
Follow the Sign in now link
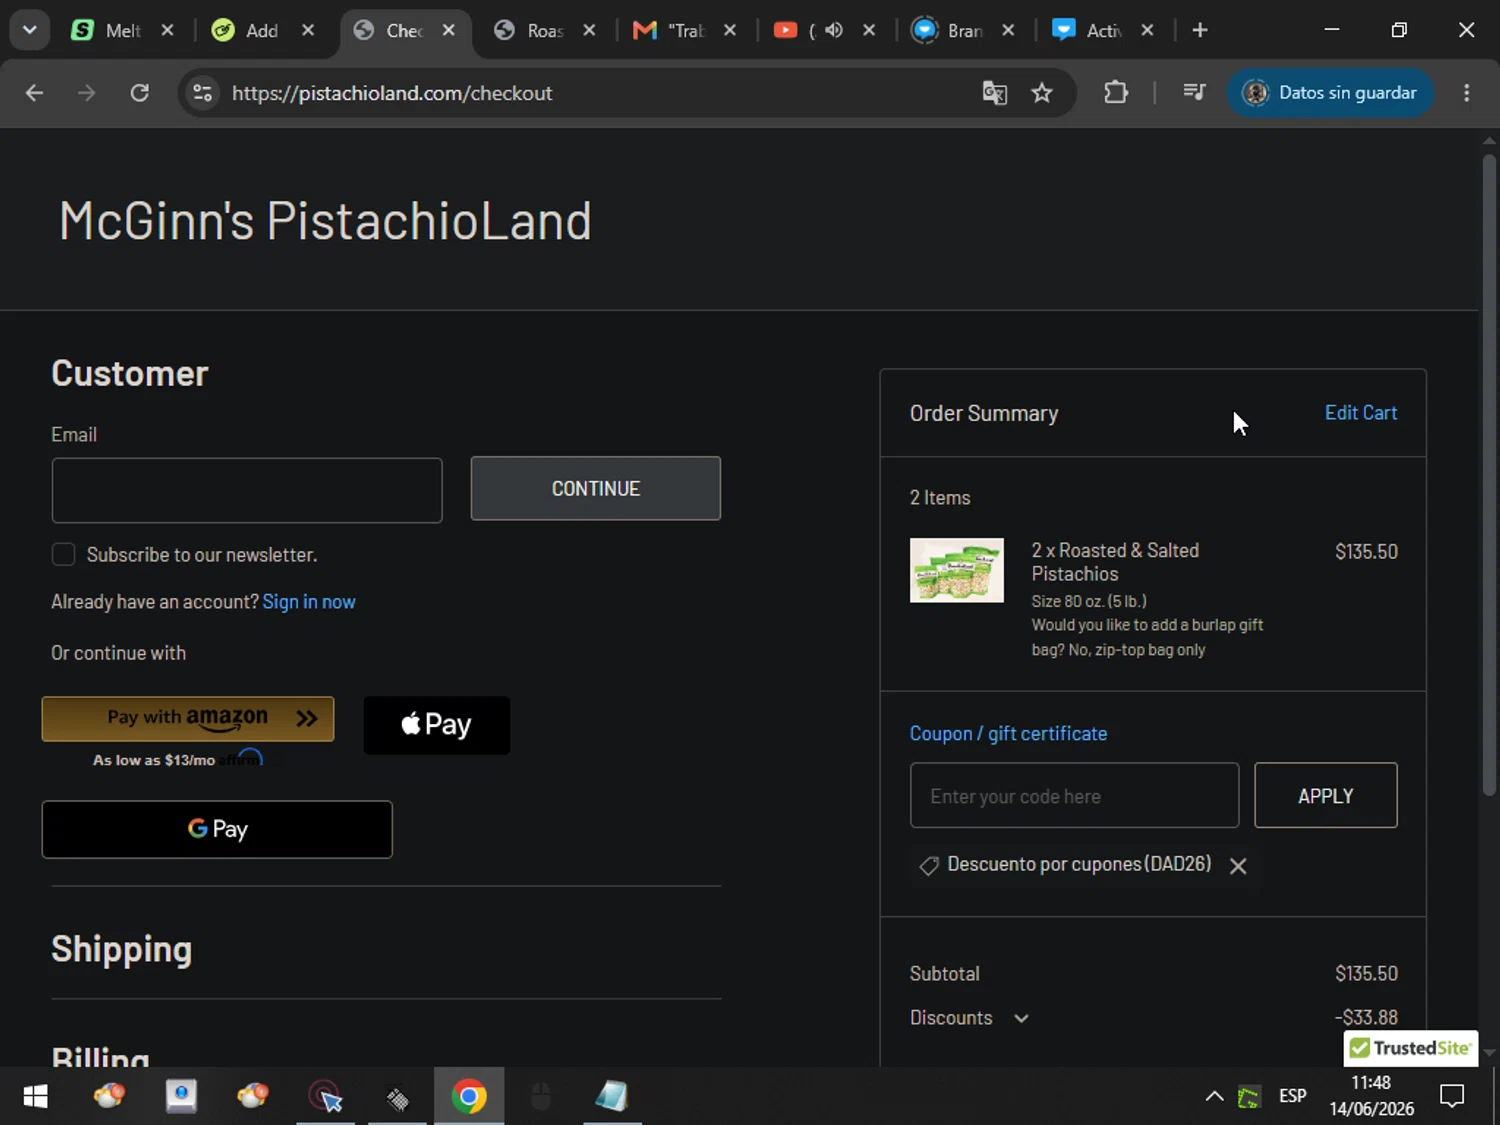point(309,602)
